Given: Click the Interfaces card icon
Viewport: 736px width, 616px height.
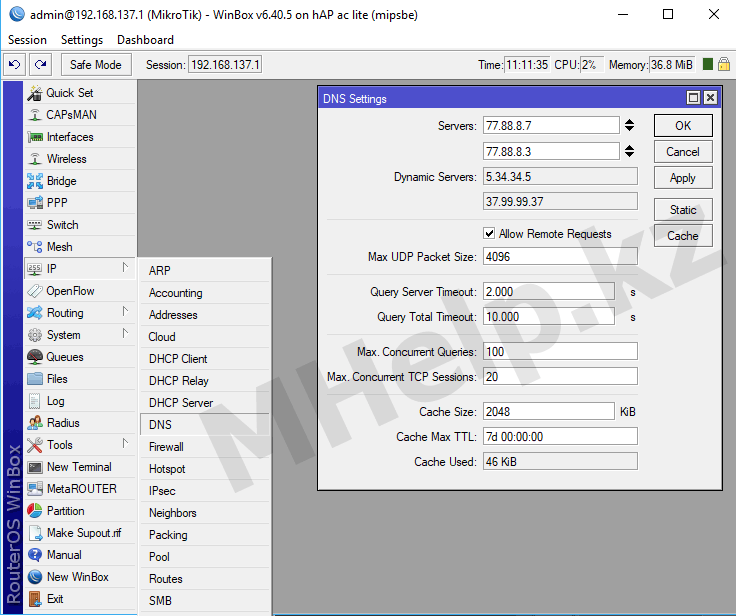Looking at the screenshot, I should 35,137.
